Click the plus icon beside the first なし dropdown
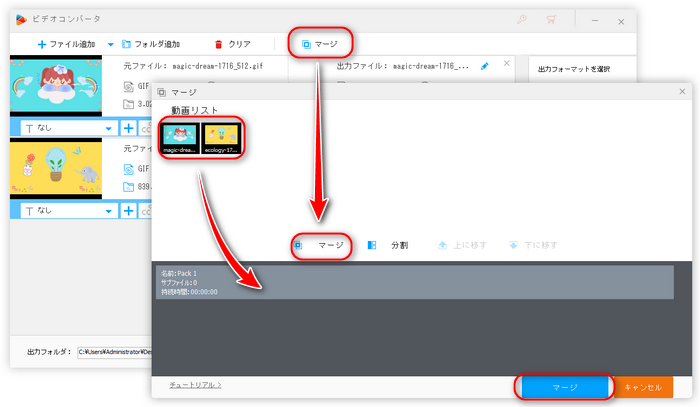The width and height of the screenshot is (700, 407). pyautogui.click(x=129, y=128)
